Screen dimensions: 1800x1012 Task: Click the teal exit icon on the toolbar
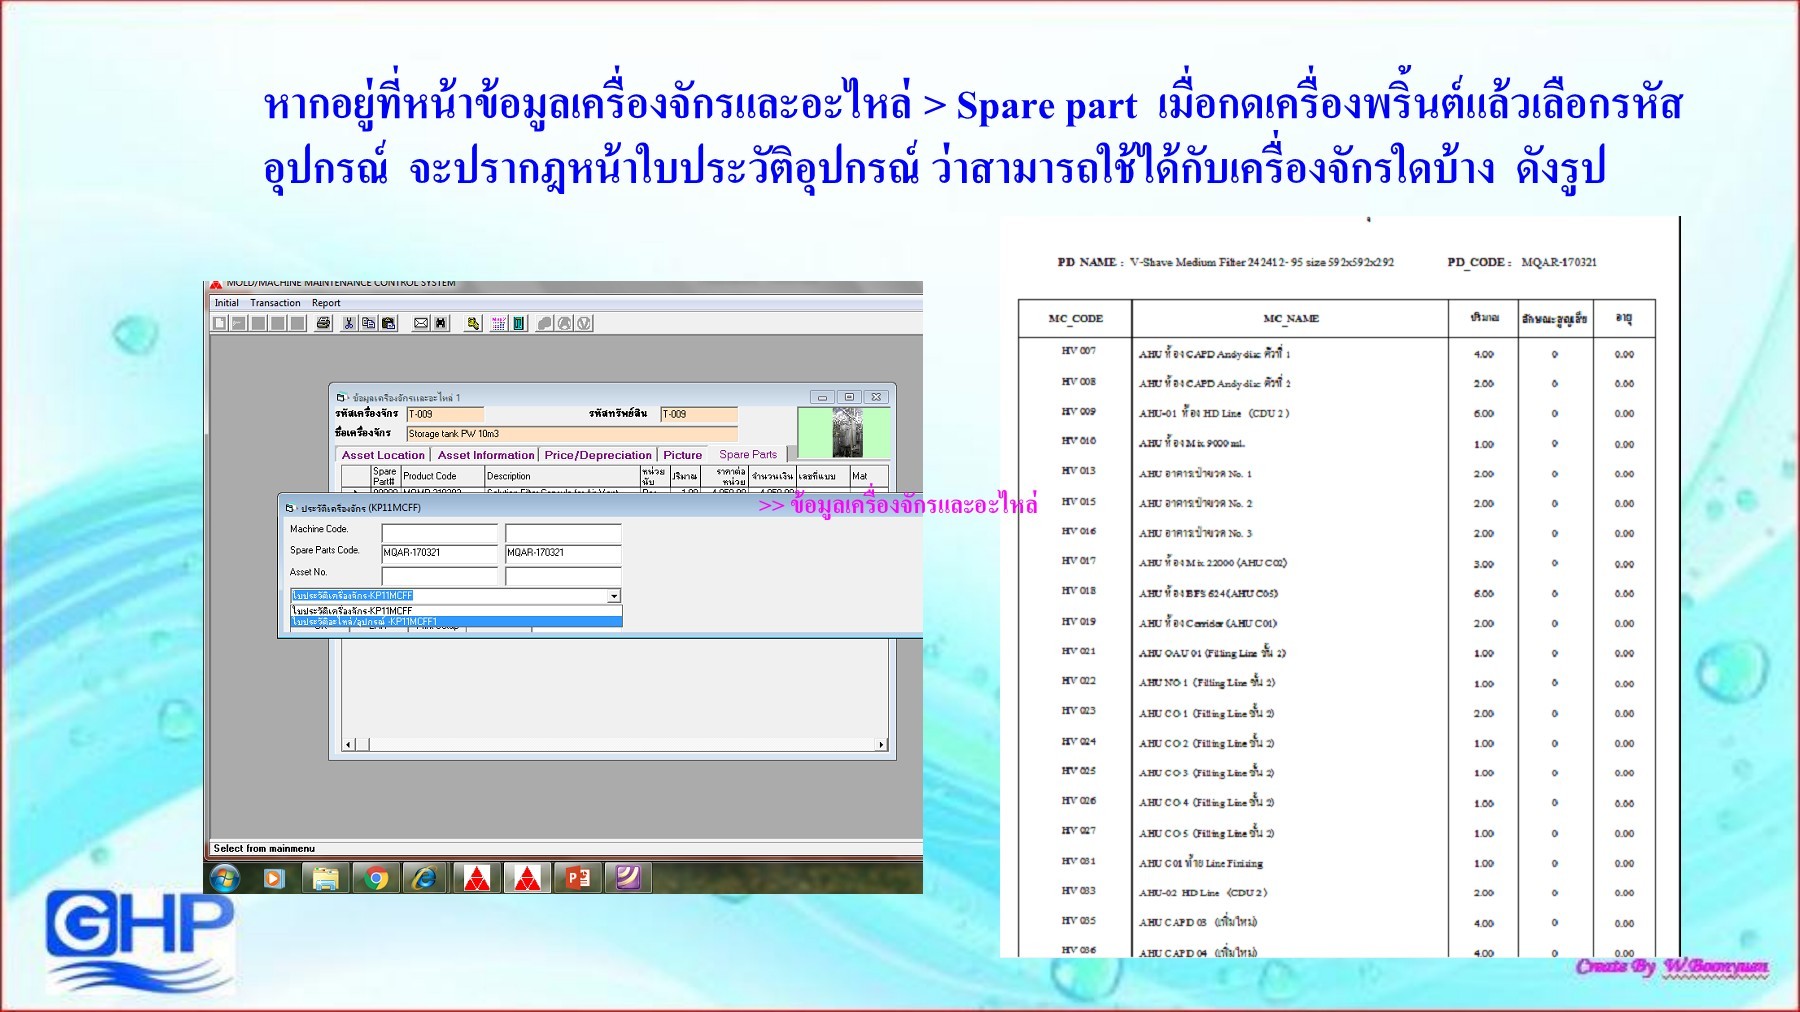518,324
